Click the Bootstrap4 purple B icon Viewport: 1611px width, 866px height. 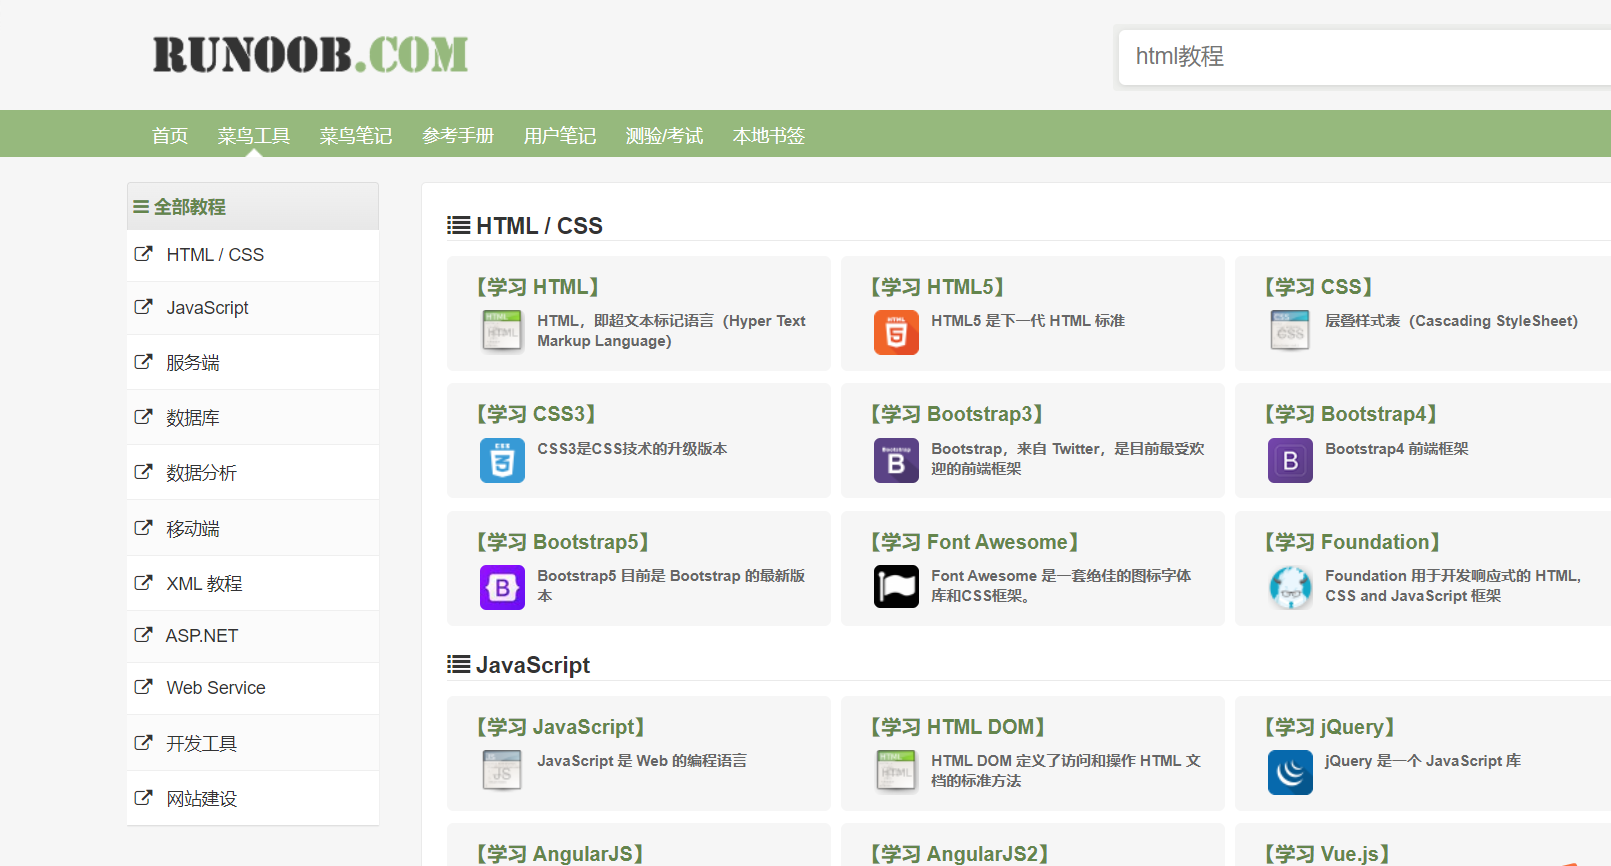(x=1290, y=461)
